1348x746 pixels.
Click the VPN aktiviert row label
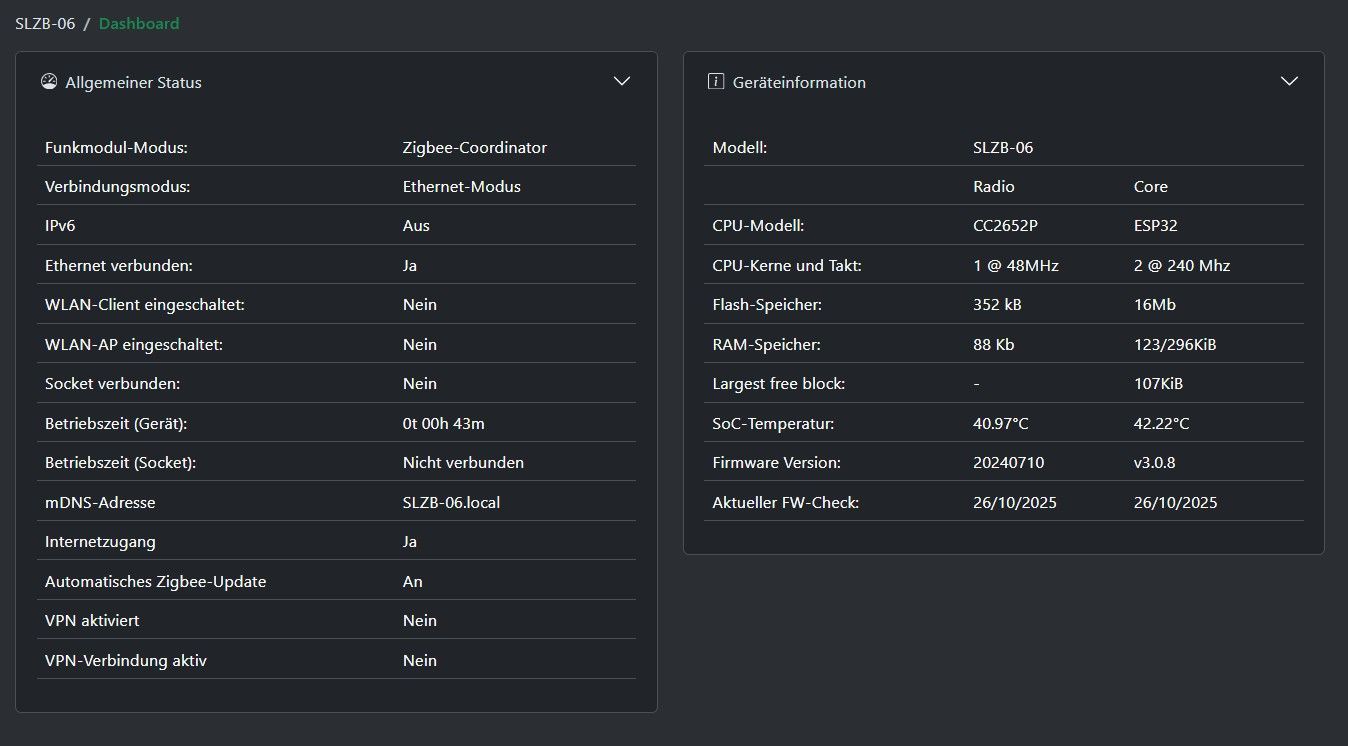92,620
